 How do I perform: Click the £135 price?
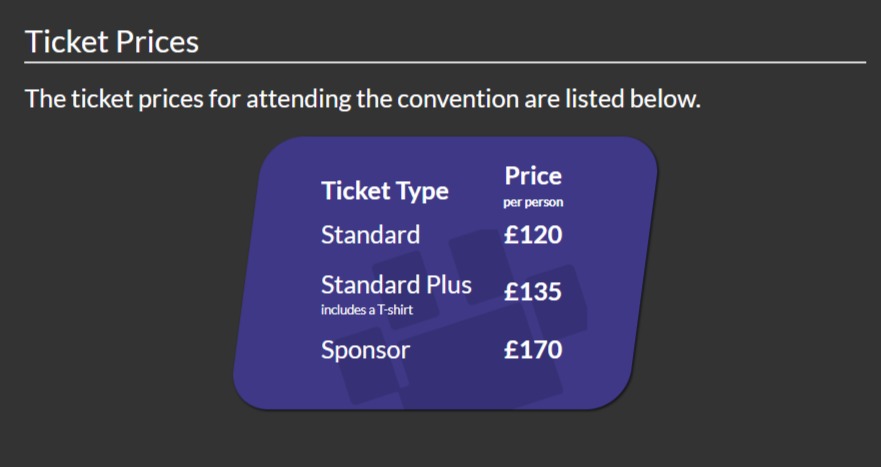533,293
